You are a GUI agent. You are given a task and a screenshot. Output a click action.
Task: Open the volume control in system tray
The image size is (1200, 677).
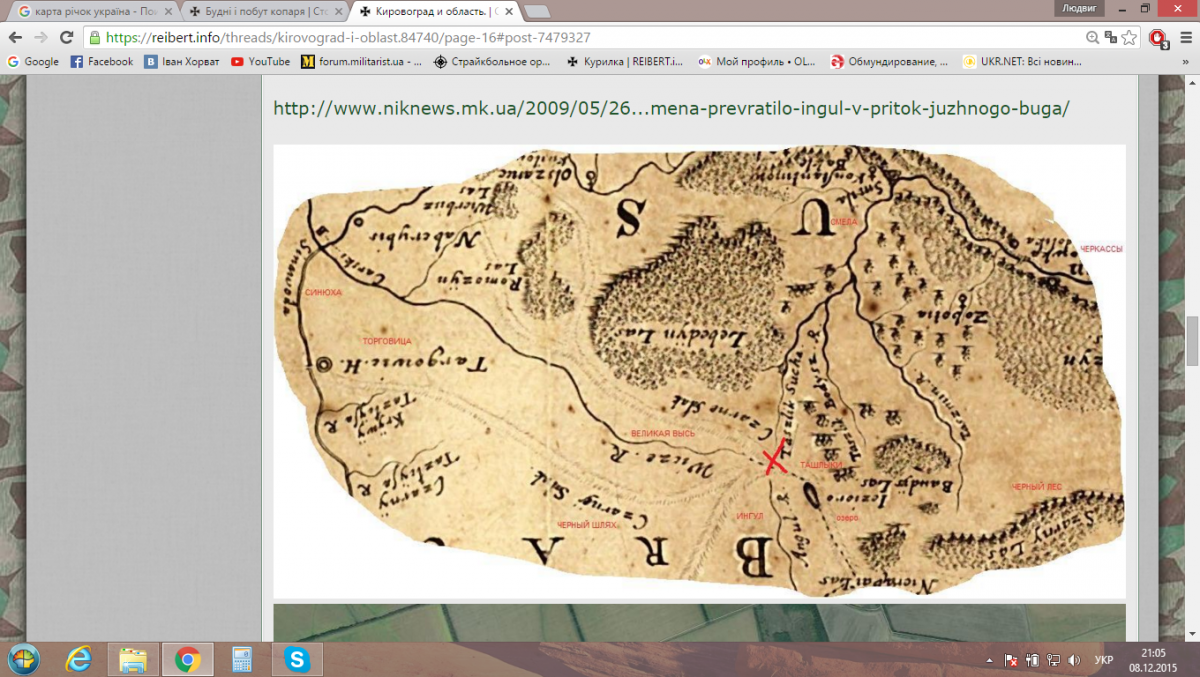[x=1074, y=660]
